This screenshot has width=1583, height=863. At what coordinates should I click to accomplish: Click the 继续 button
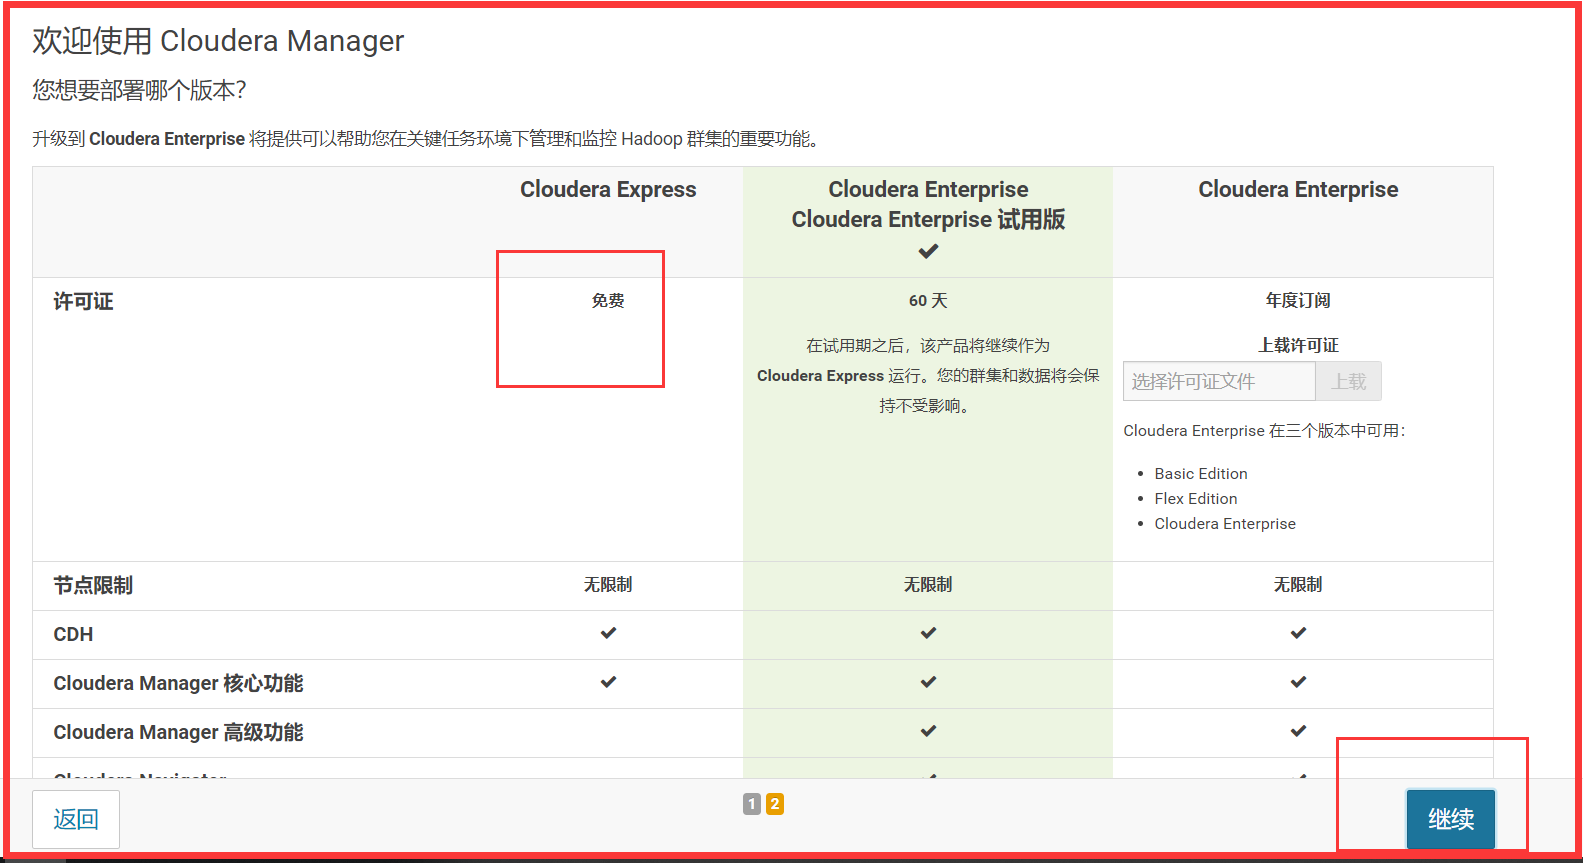click(1451, 819)
